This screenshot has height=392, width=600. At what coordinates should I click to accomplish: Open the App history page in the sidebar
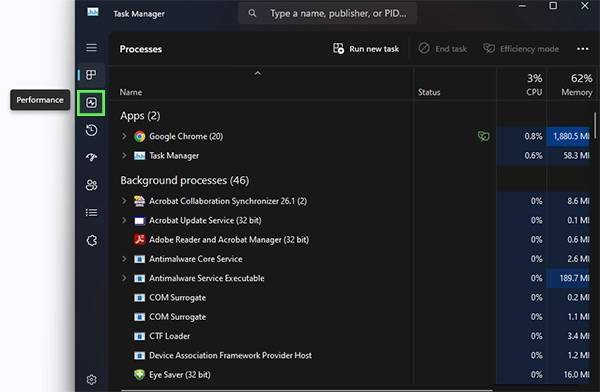tap(91, 130)
